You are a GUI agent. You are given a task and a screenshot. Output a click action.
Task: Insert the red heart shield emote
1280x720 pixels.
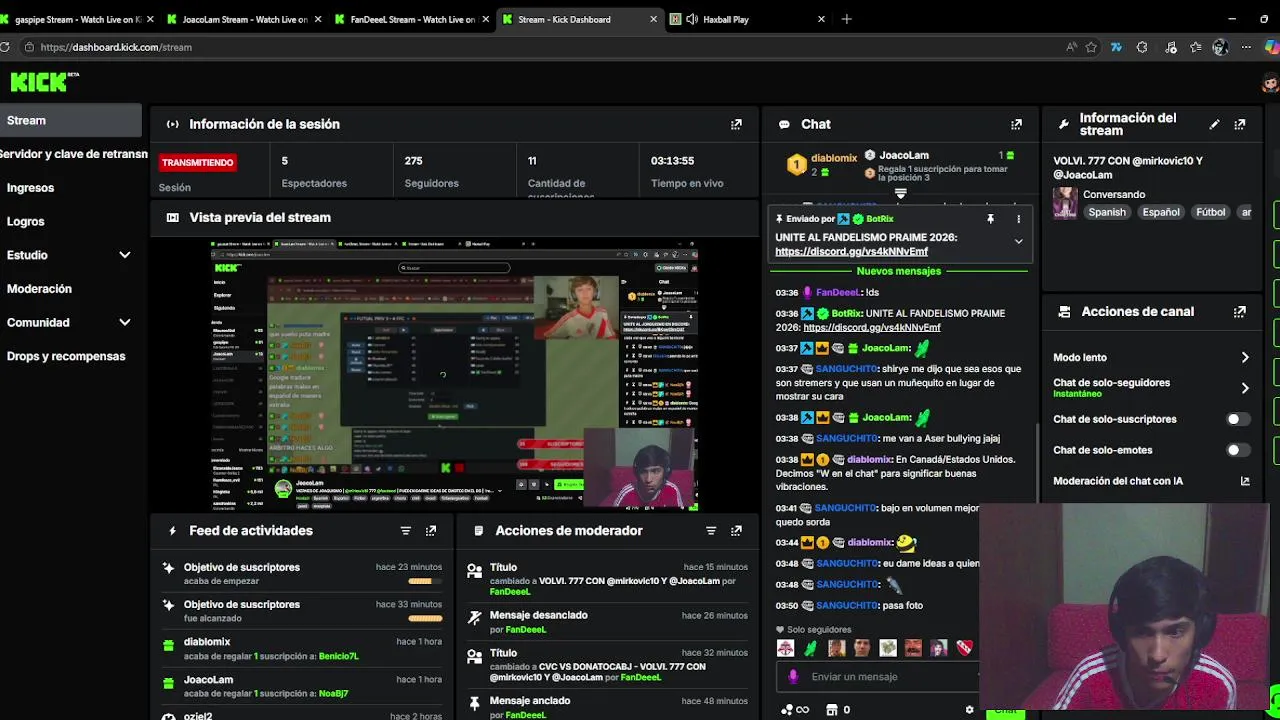[x=964, y=648]
